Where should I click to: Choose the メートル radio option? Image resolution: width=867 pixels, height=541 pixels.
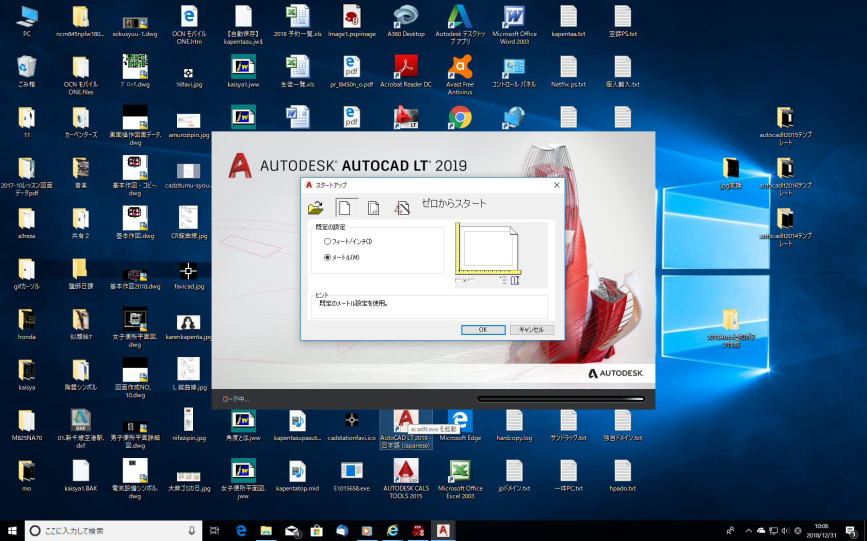[342, 257]
